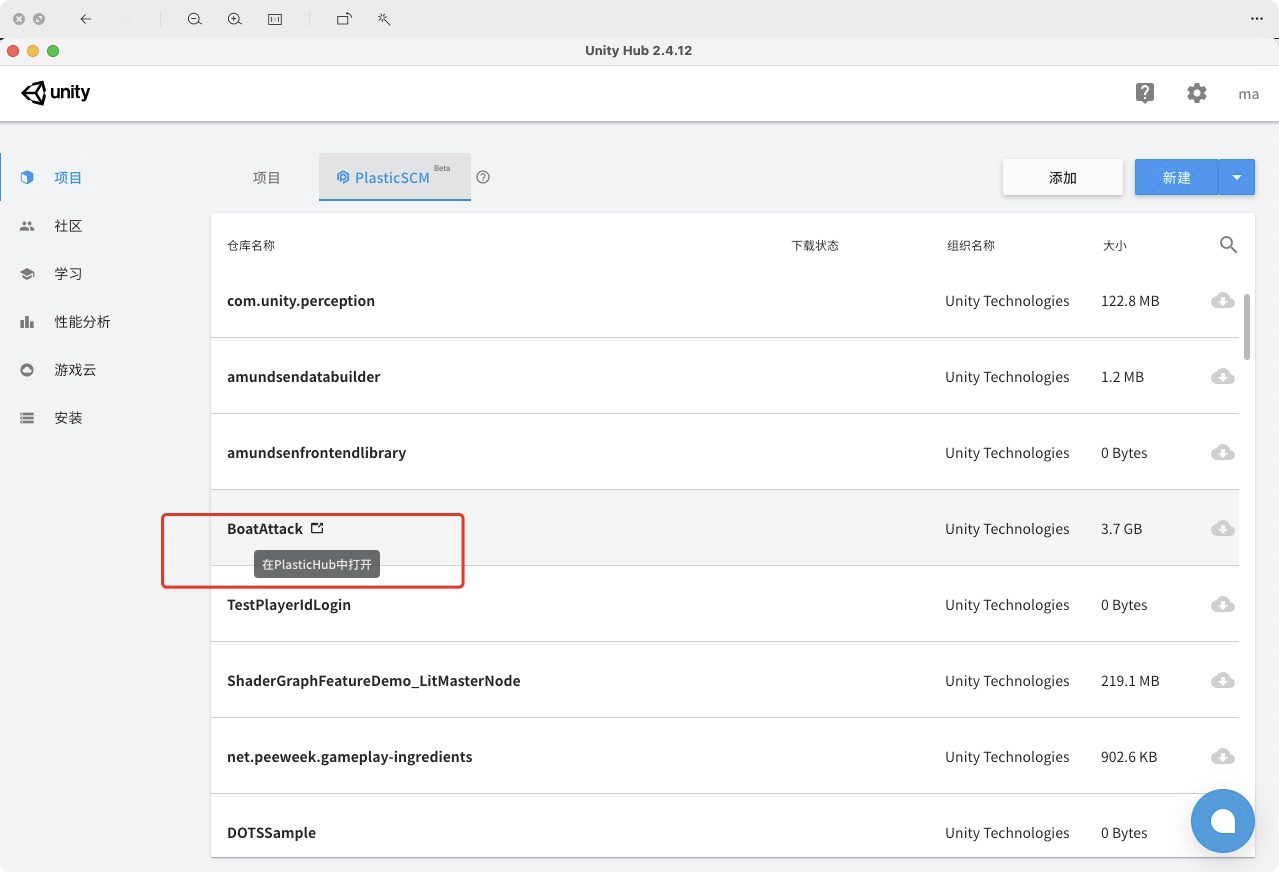The height and width of the screenshot is (872, 1279).
Task: Click the zoom out magnifier in viewer toolbar
Action: pos(195,19)
